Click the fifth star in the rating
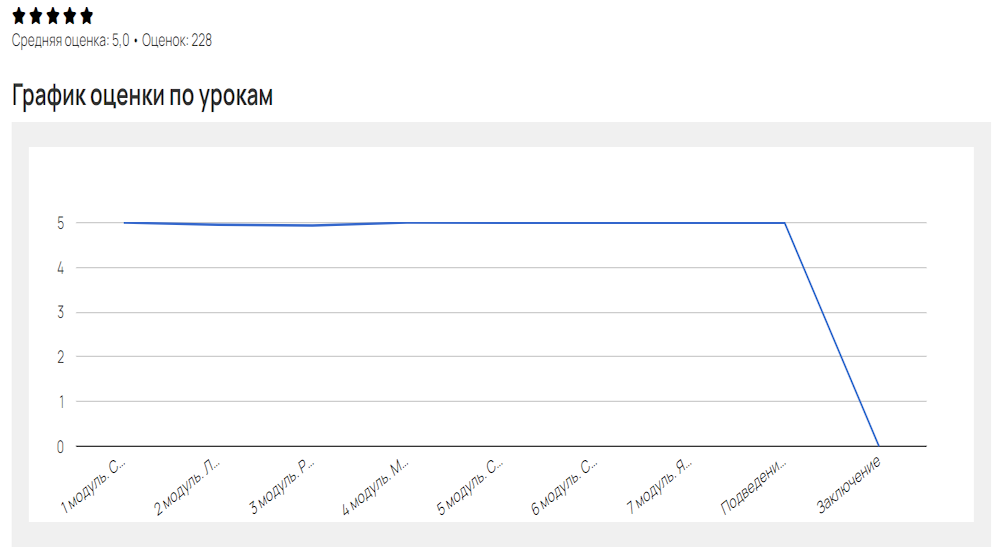Viewport: 1000px width, 553px height. click(x=86, y=16)
